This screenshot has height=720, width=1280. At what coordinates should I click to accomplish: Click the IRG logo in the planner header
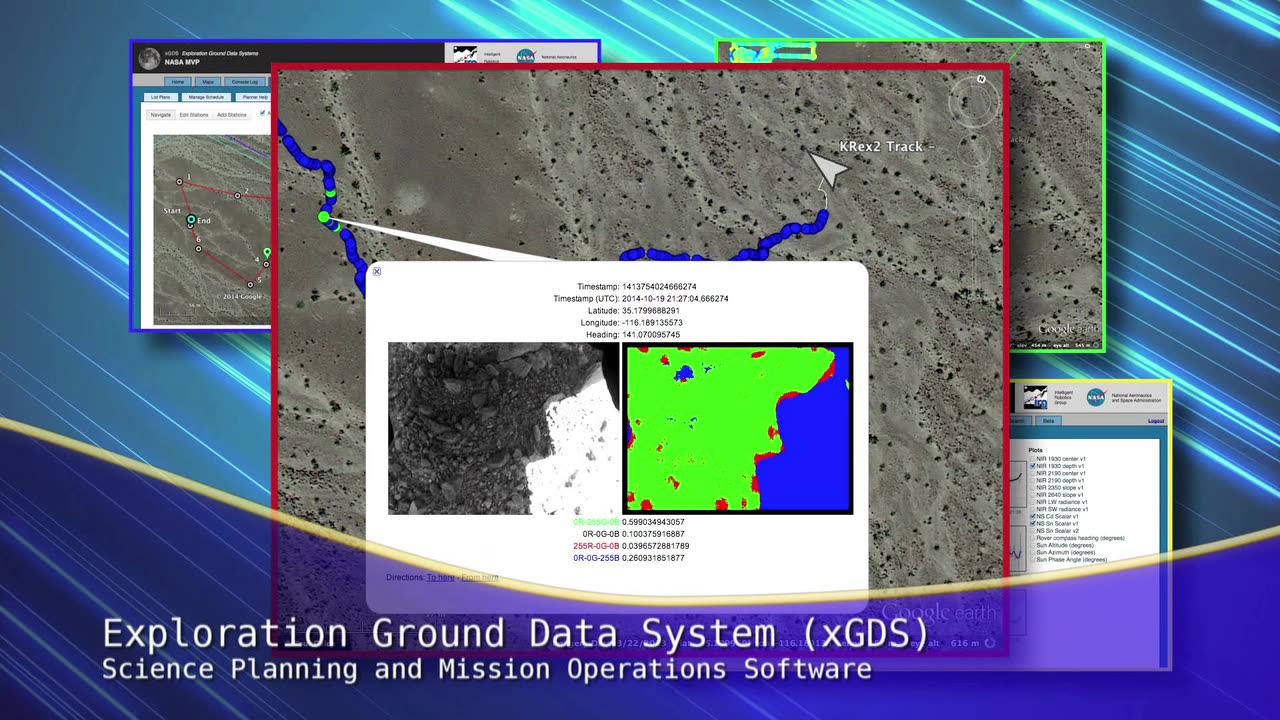[464, 56]
